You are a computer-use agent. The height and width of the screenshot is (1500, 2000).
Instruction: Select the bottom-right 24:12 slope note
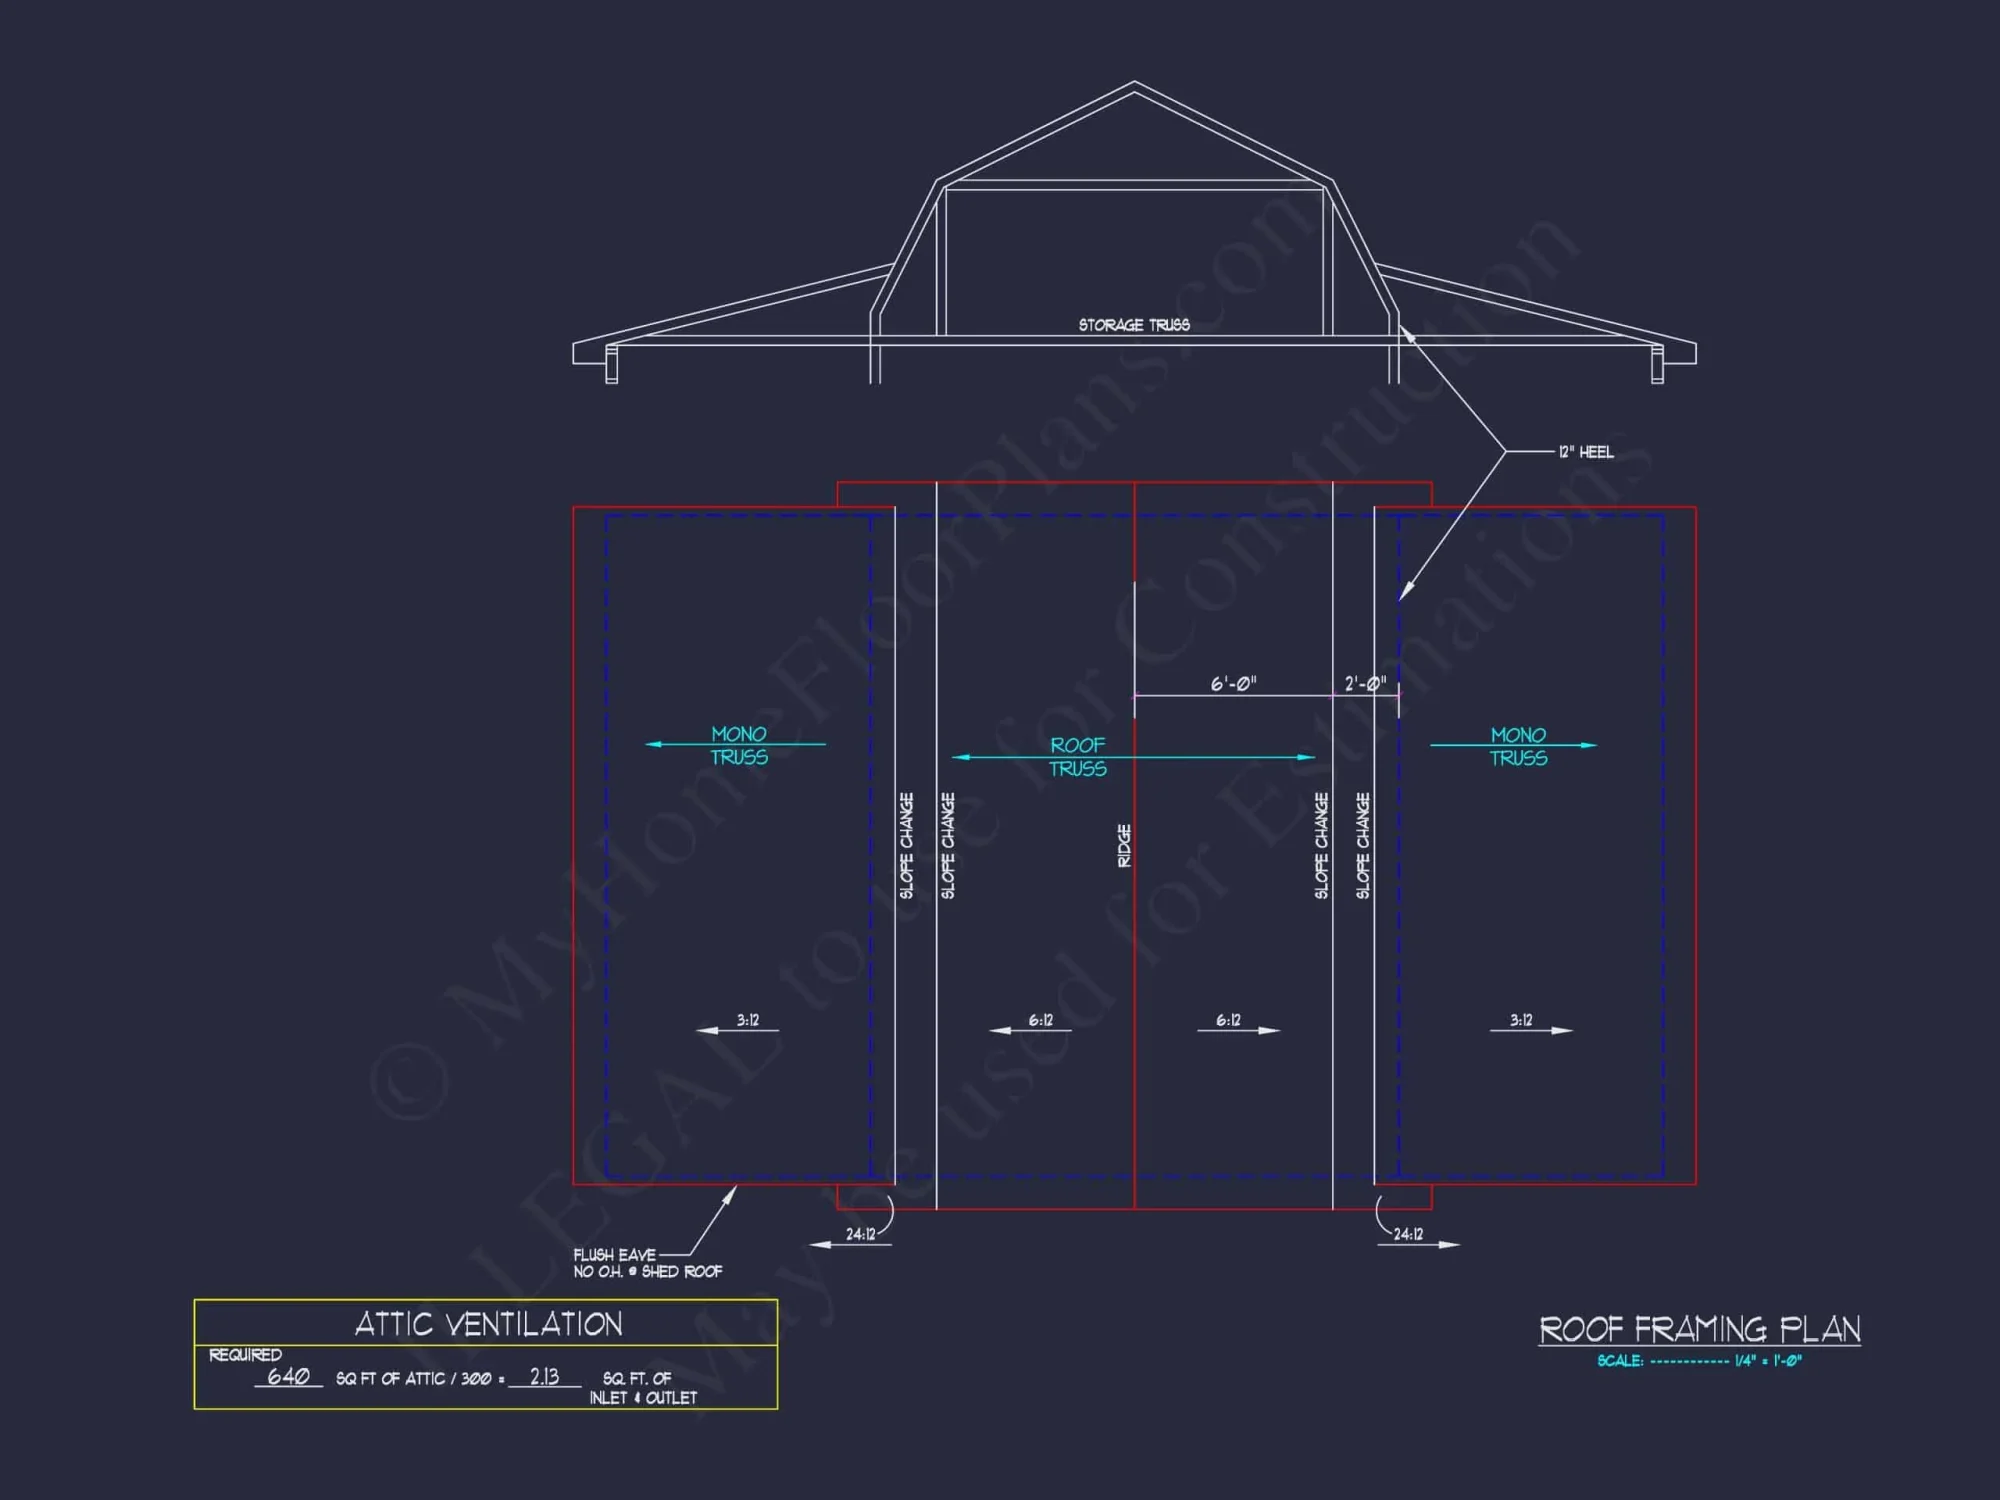(1408, 1234)
